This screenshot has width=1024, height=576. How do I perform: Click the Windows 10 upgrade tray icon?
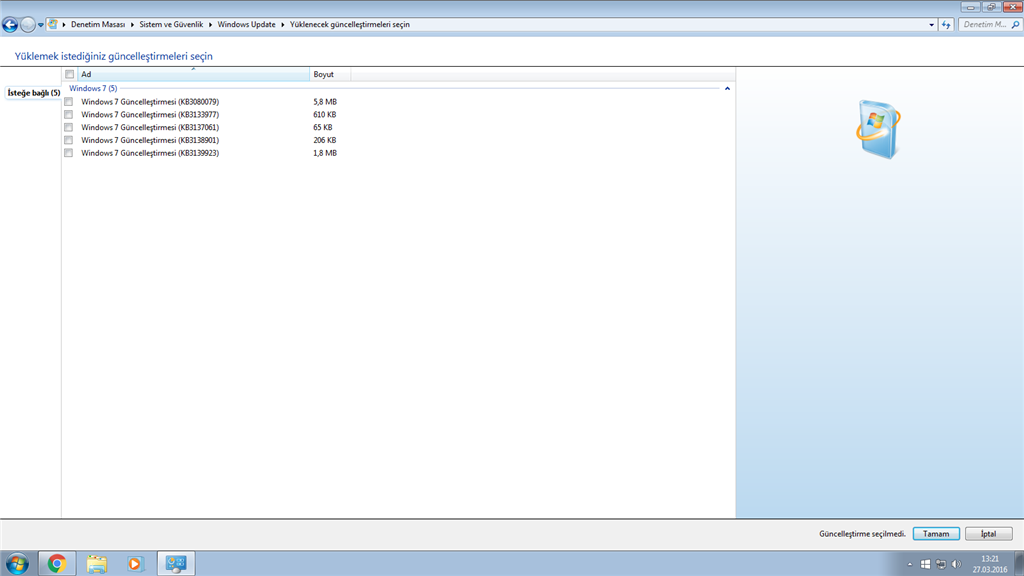(x=925, y=564)
